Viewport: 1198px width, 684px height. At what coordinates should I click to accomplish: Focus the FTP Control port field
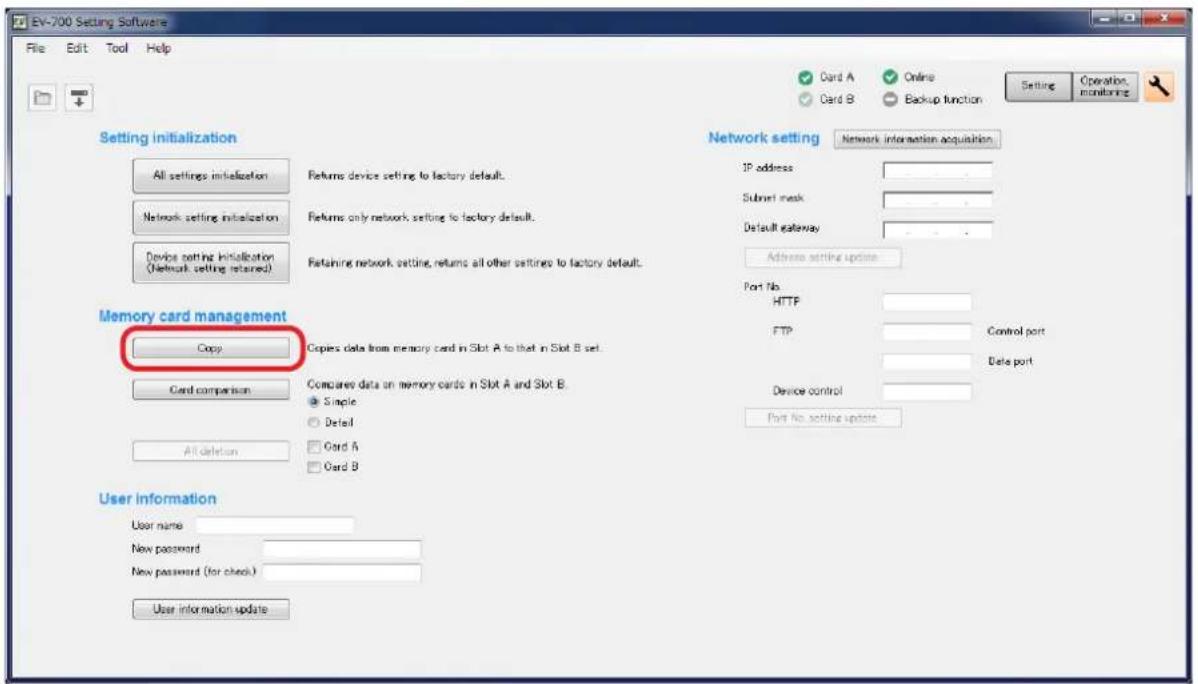(x=927, y=332)
